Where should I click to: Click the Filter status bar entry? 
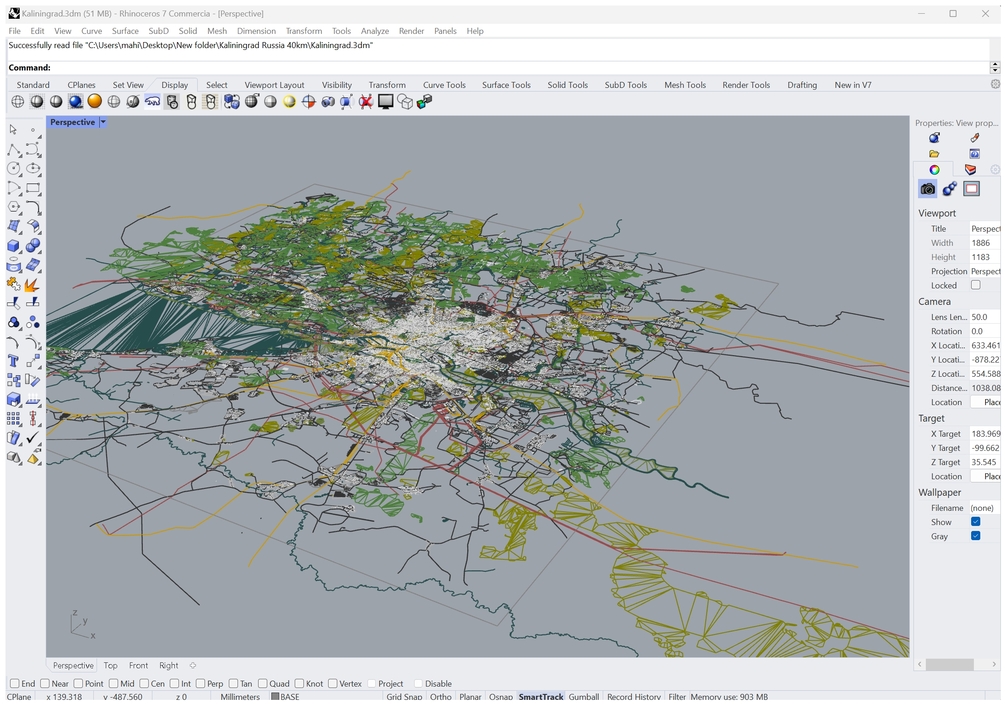[677, 697]
